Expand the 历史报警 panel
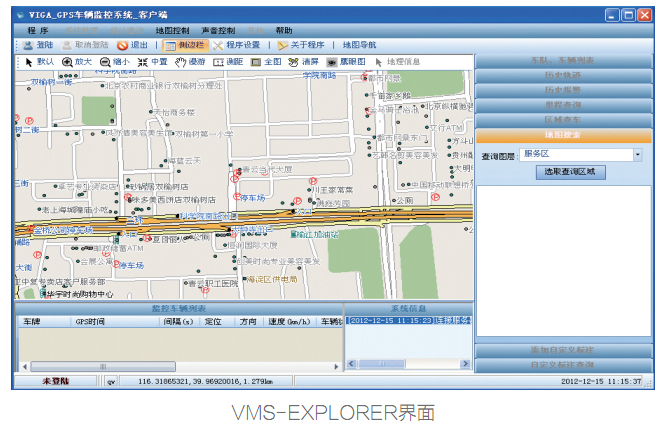Screen dimensions: 670x432 pyautogui.click(x=563, y=91)
